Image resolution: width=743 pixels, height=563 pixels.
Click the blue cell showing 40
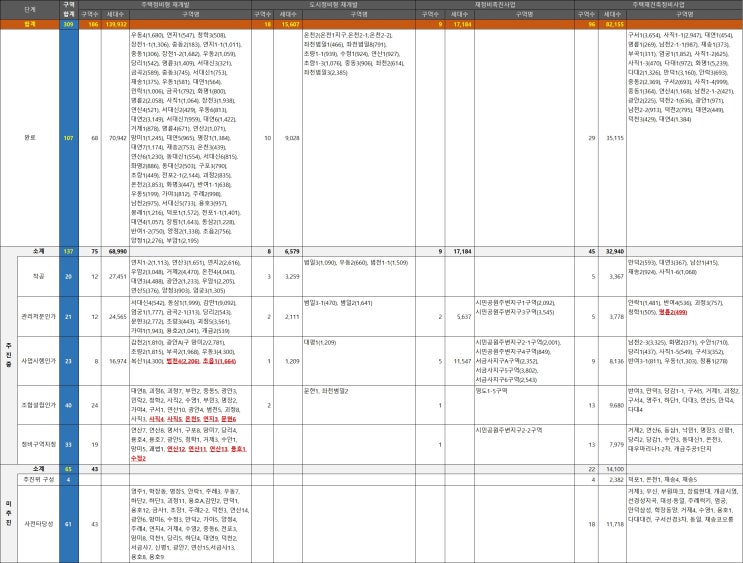click(69, 405)
